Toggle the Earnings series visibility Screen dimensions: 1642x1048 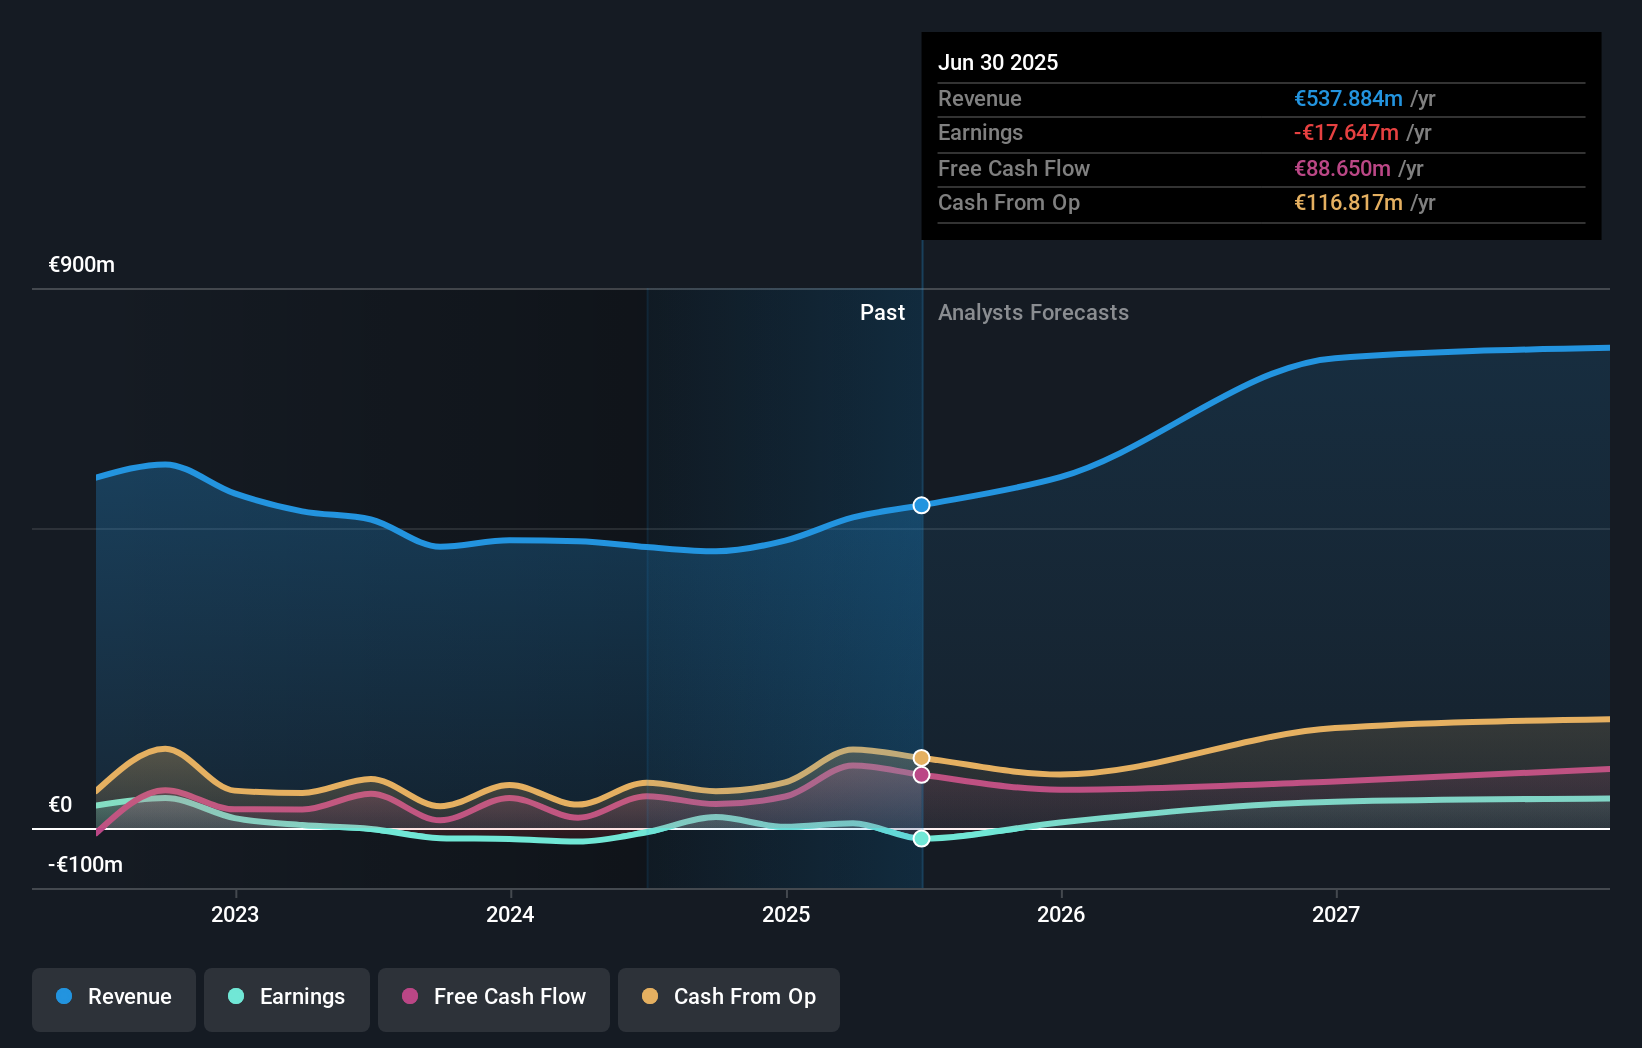pyautogui.click(x=286, y=997)
